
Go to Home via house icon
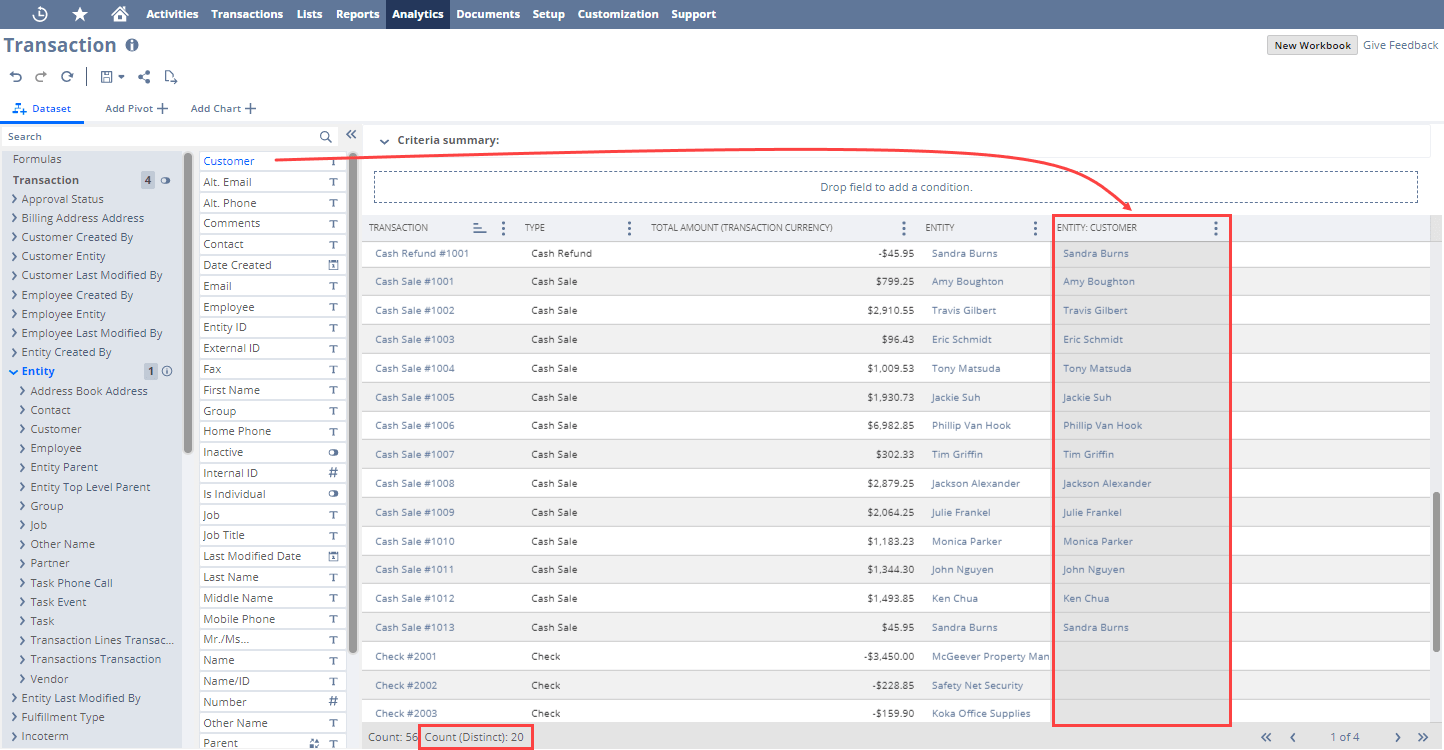coord(120,14)
